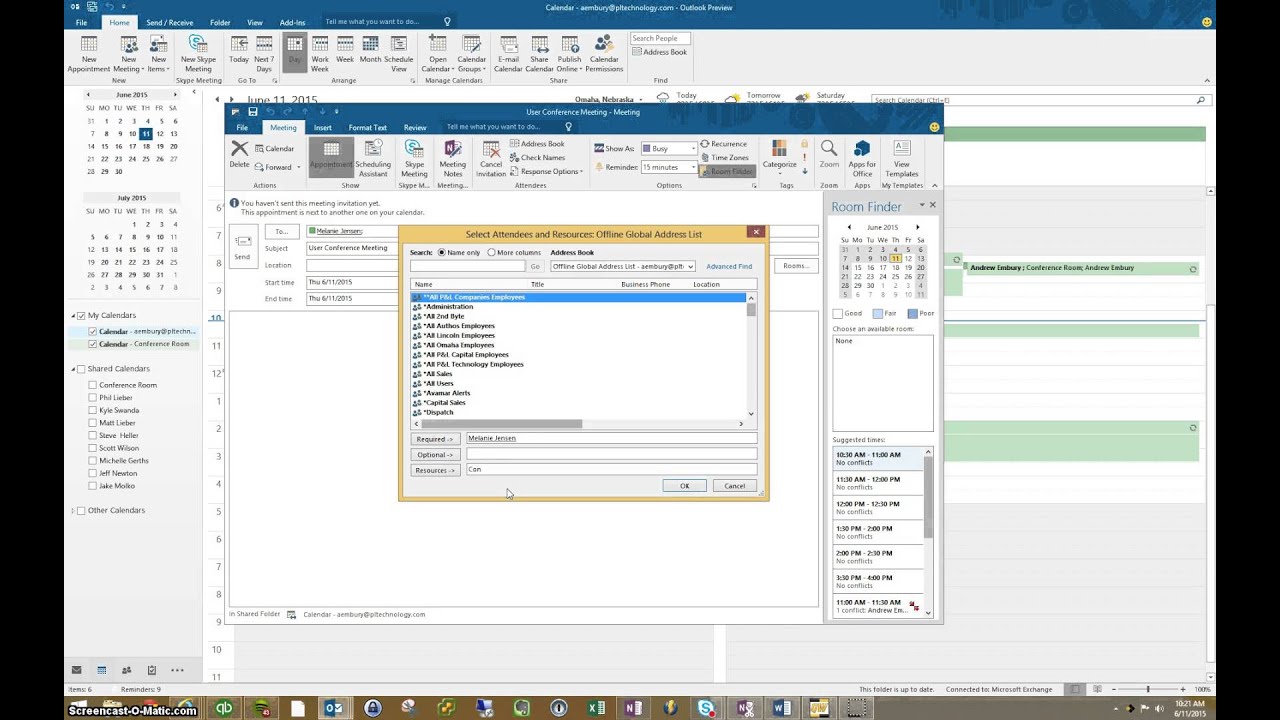Expand the Other Calendars group
The width and height of the screenshot is (1280, 720).
(73, 511)
